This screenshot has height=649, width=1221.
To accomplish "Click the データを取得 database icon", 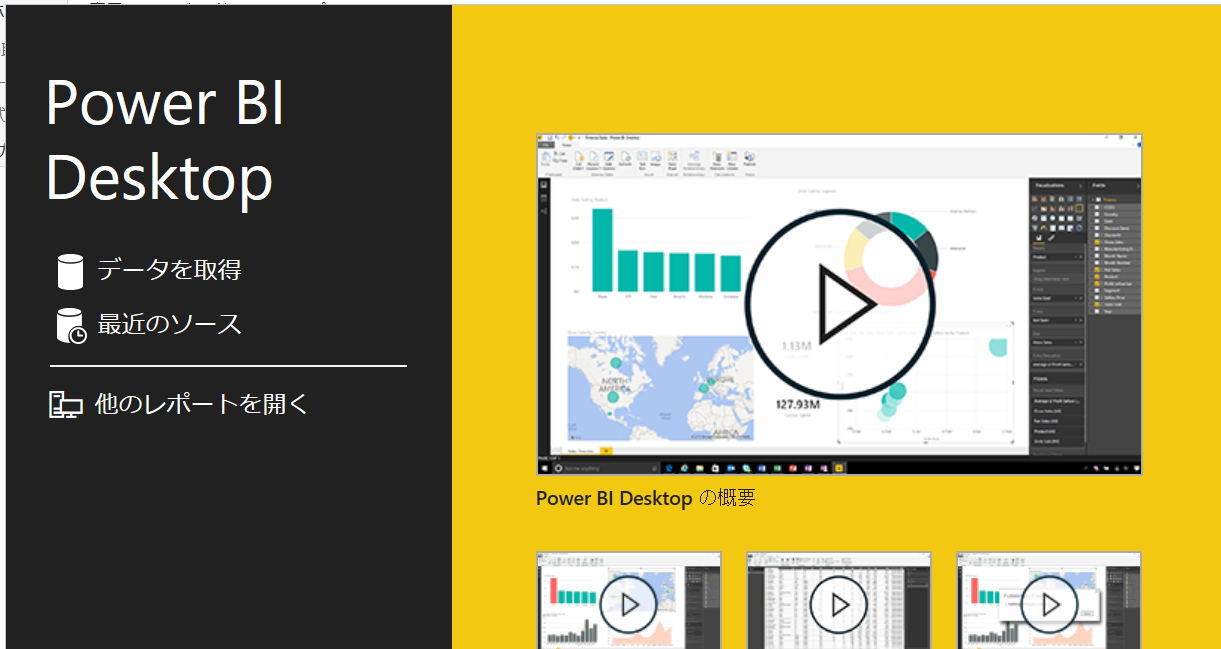I will pyautogui.click(x=70, y=271).
